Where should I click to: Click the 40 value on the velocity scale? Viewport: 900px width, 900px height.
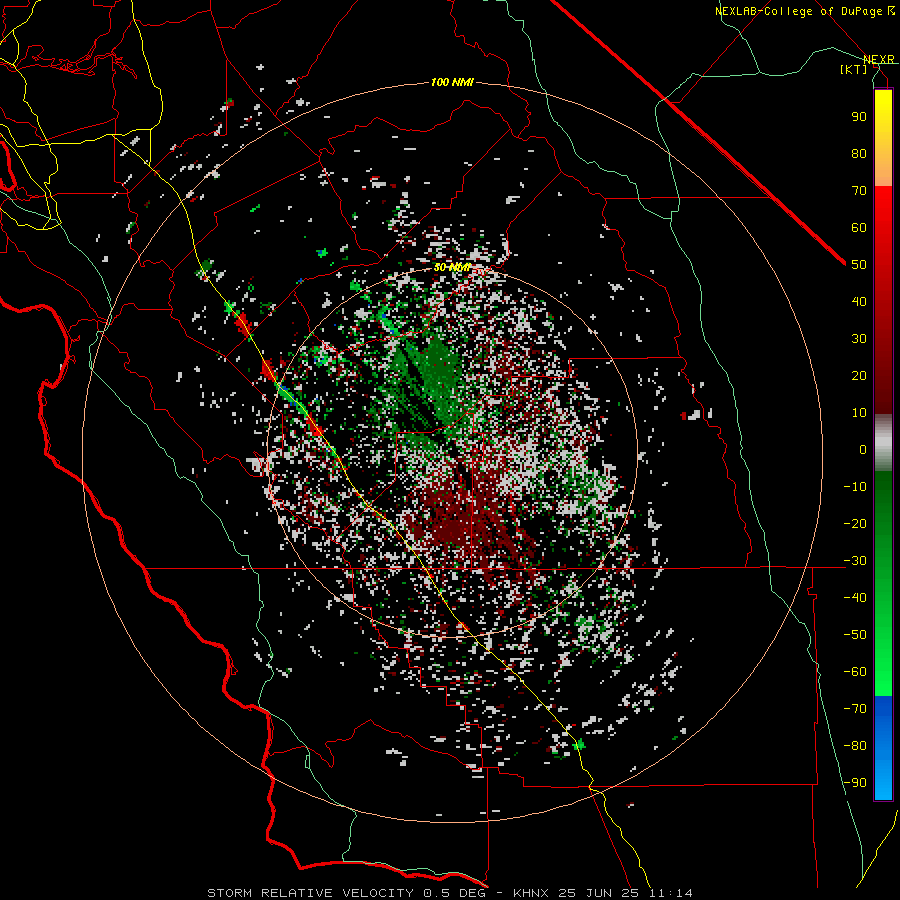(859, 301)
